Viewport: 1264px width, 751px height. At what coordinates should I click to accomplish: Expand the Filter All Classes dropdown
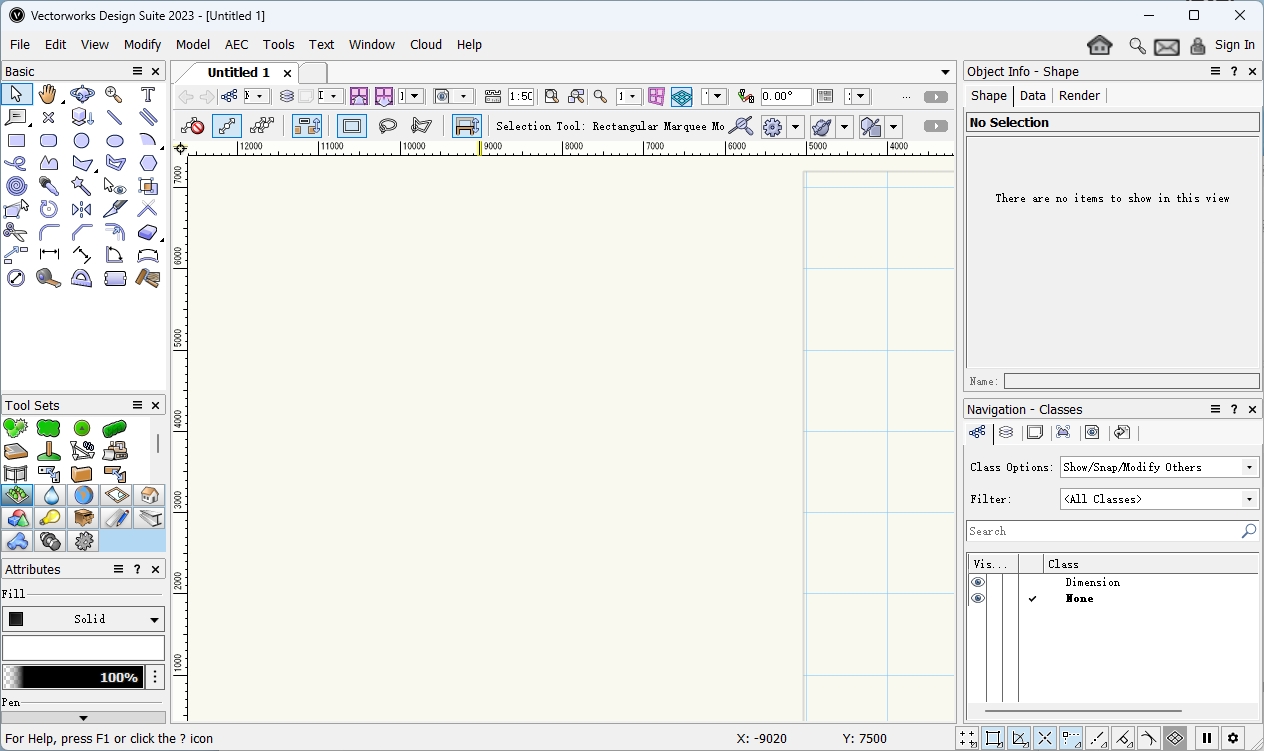(x=1159, y=499)
